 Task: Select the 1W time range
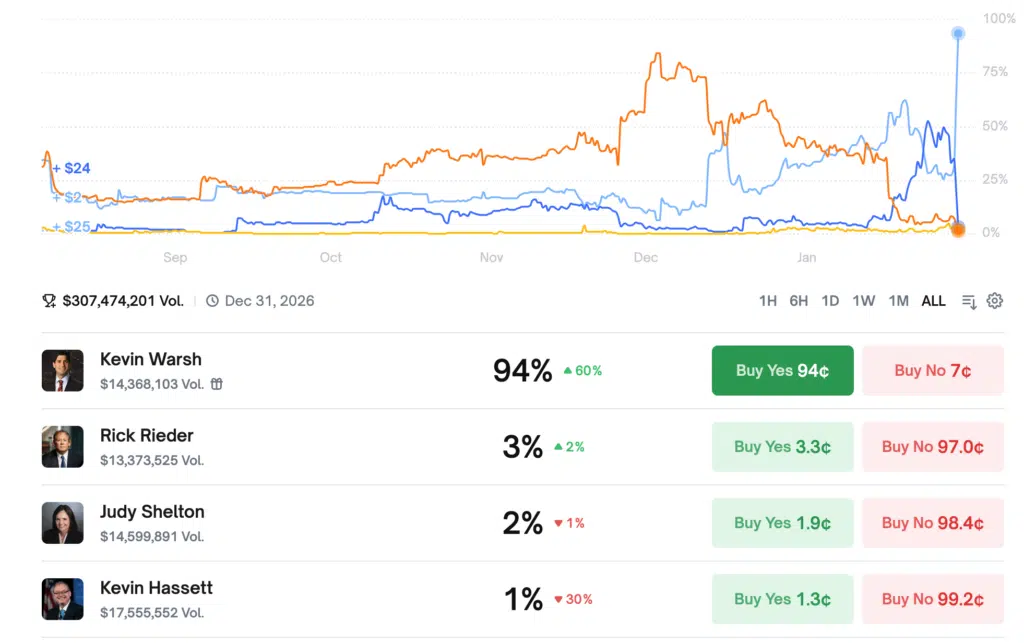click(864, 301)
